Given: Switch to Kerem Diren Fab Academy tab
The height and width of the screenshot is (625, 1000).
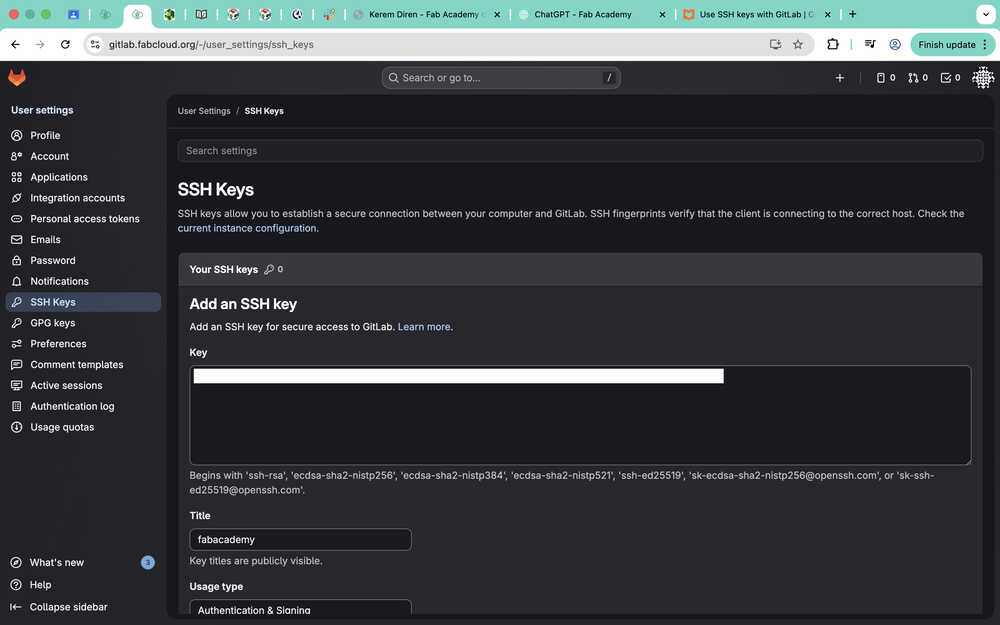Looking at the screenshot, I should pos(425,15).
